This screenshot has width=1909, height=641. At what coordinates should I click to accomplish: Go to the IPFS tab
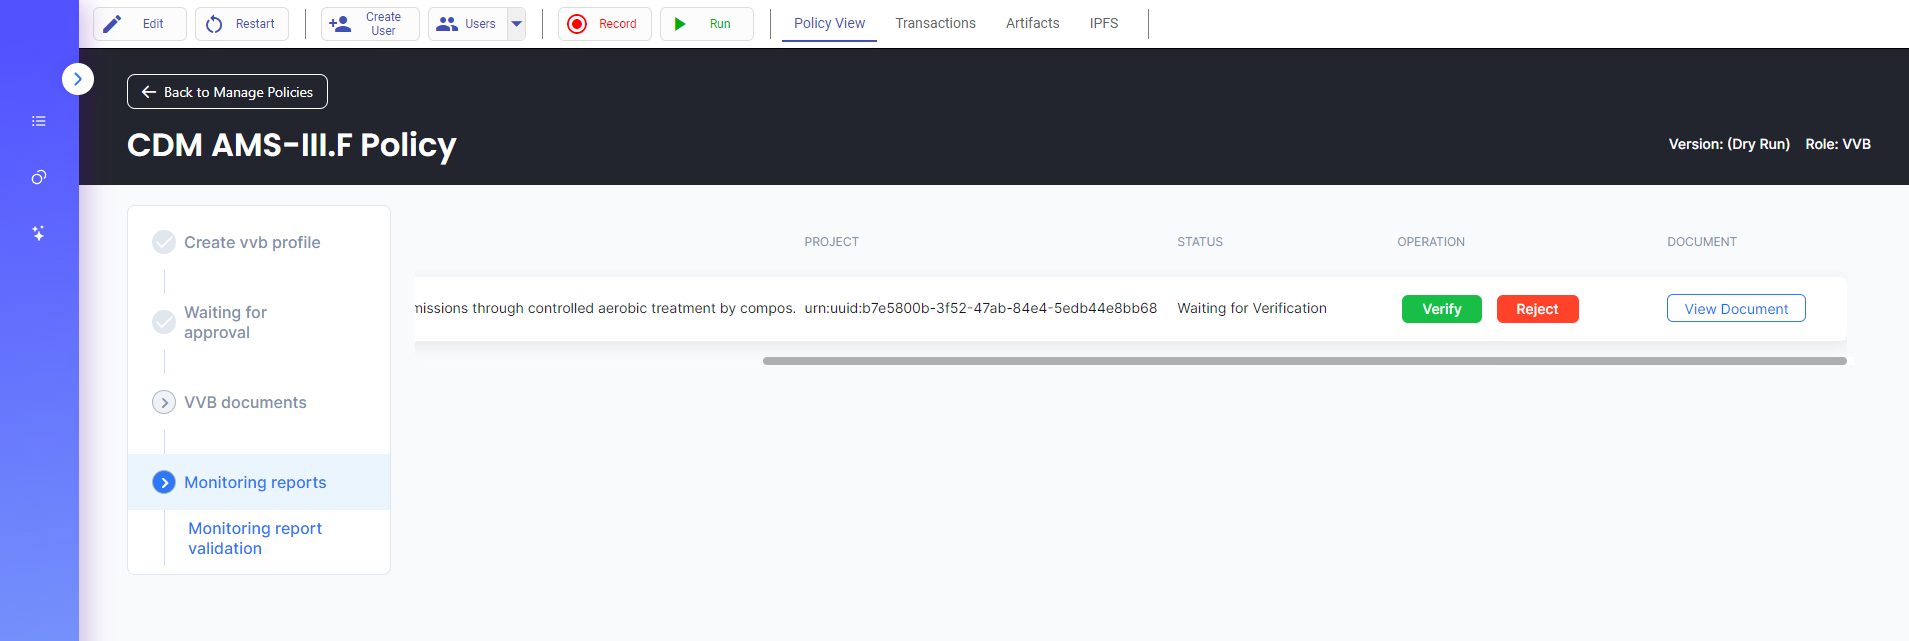click(x=1104, y=23)
